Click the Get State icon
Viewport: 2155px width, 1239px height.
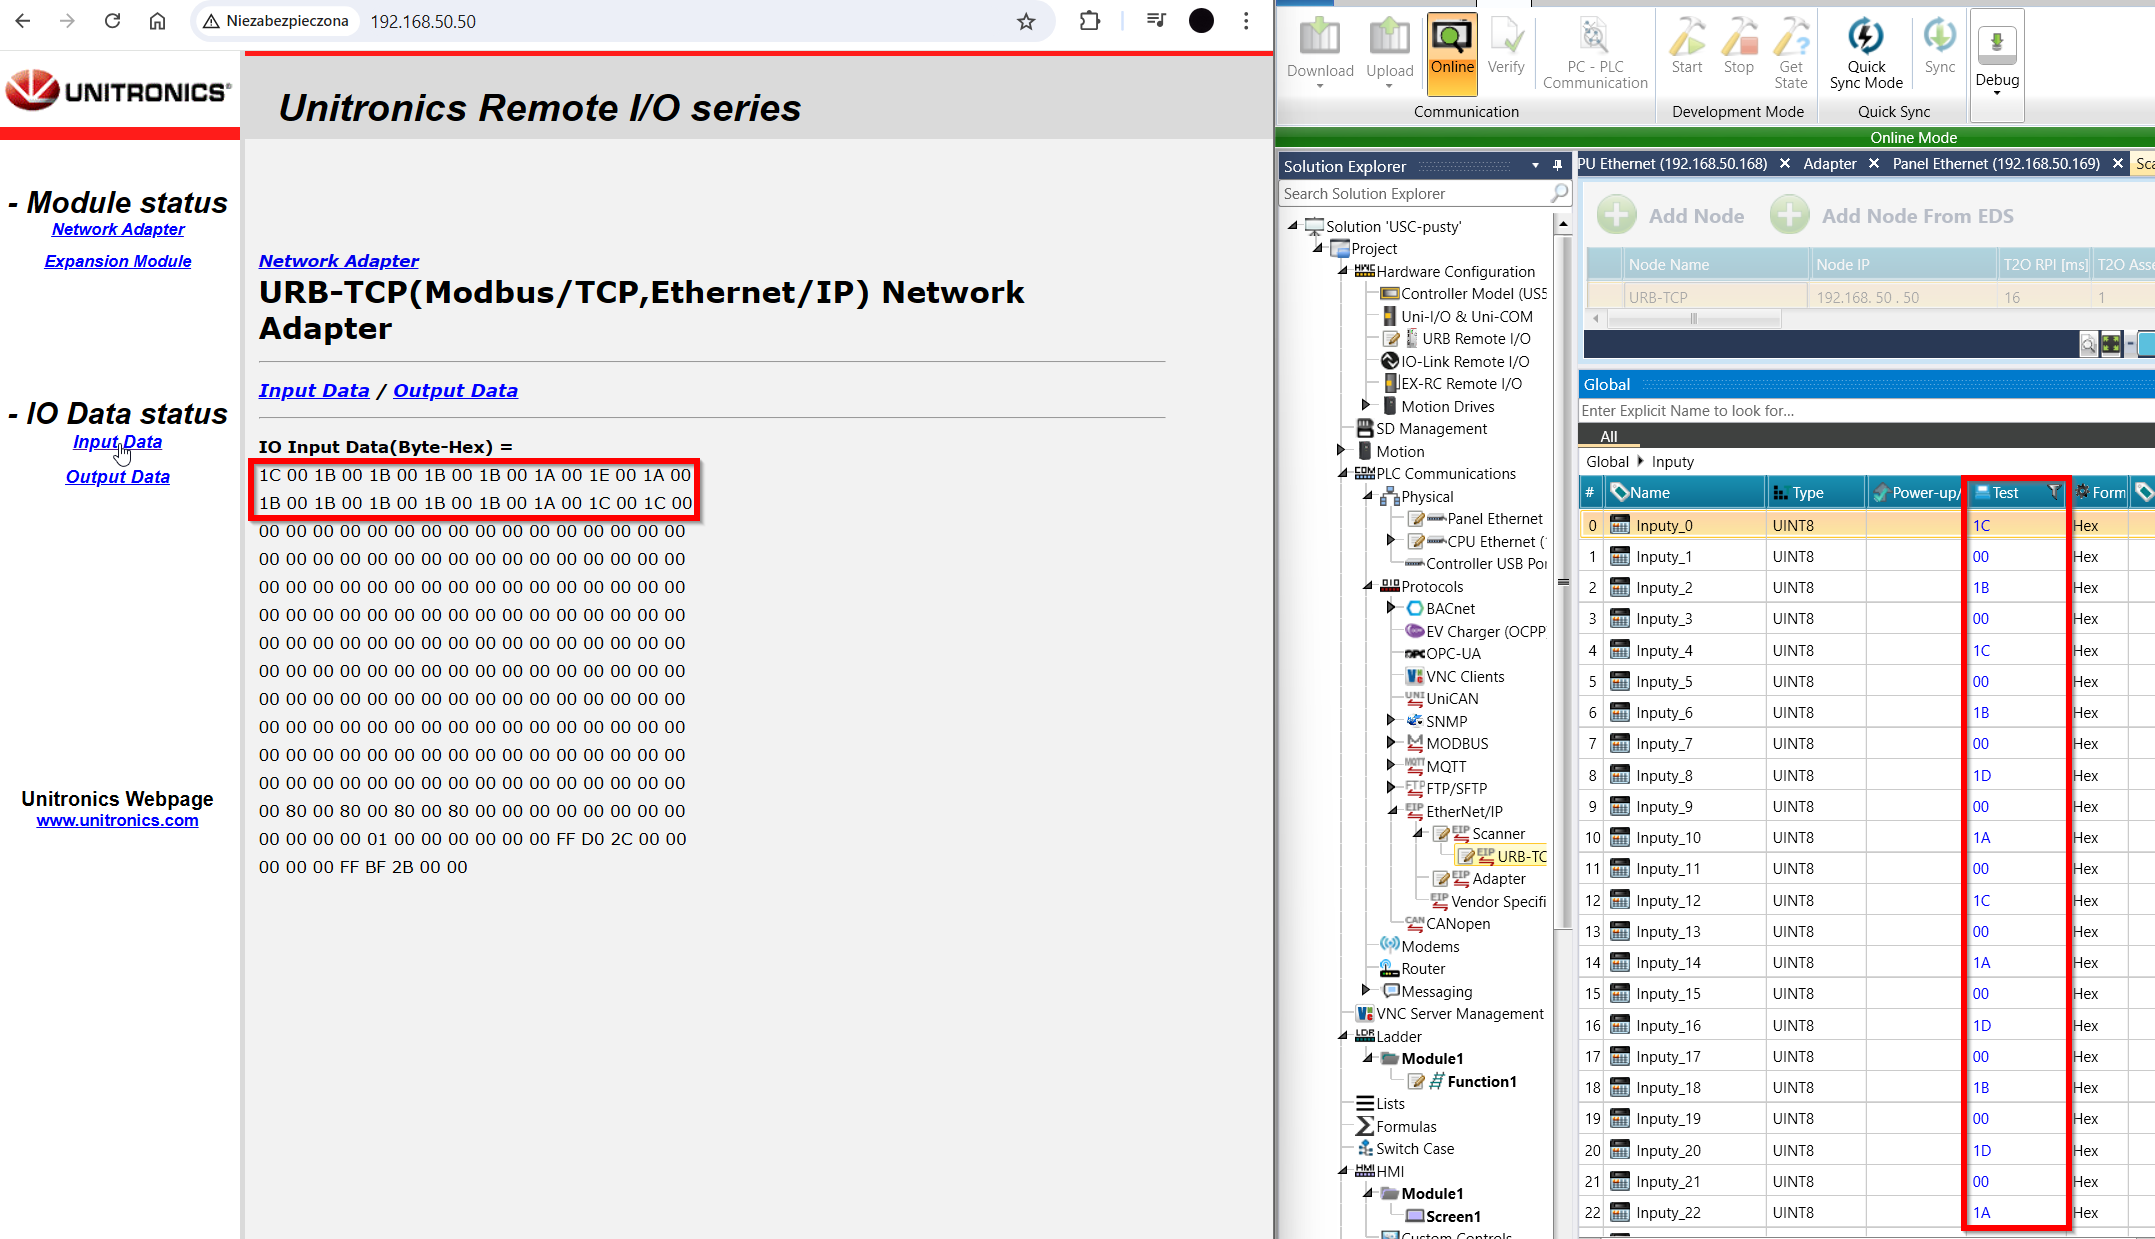1790,55
